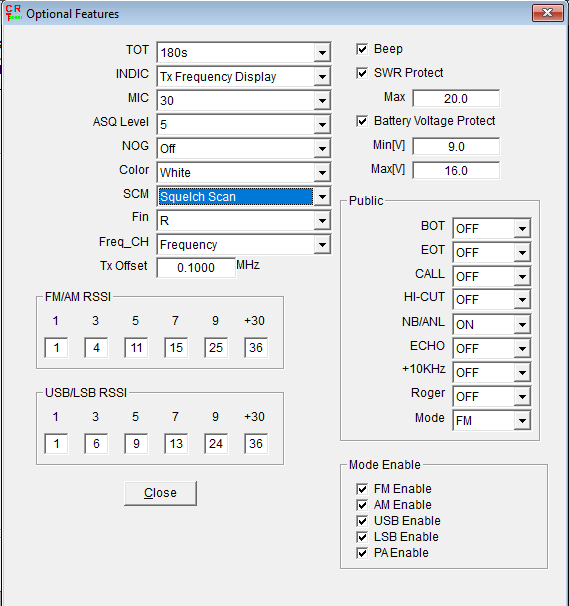Open the BOT dropdown
The image size is (569, 606).
tap(492, 228)
